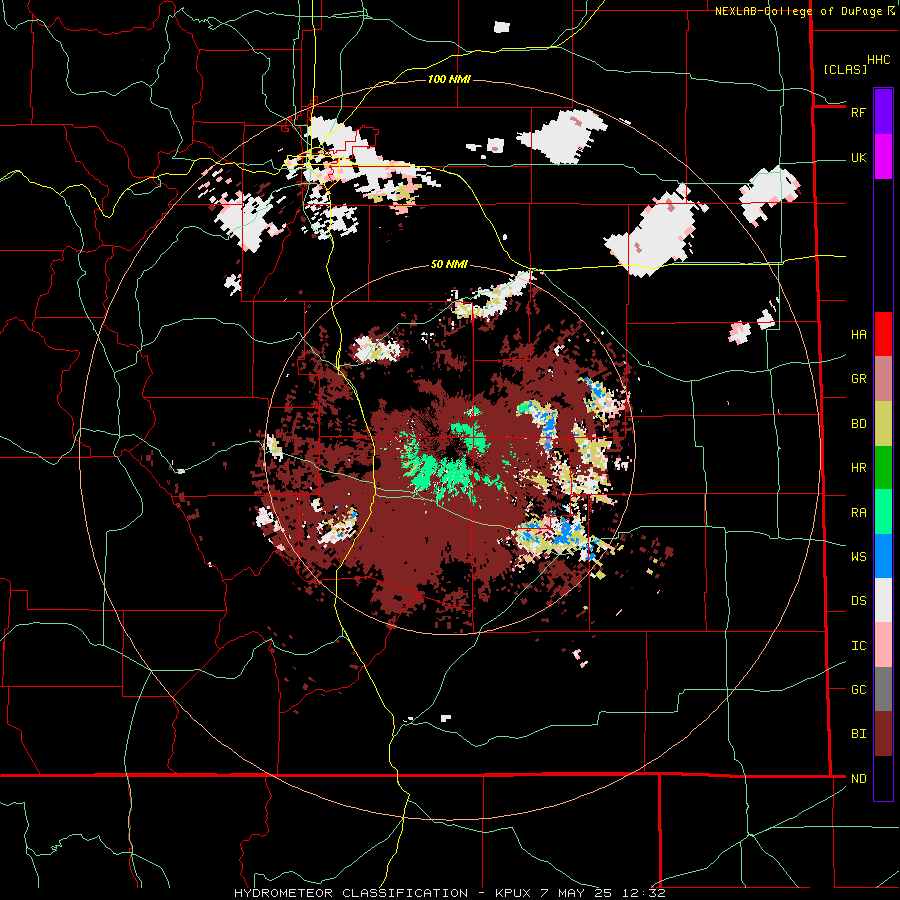Click the HA legend label
900x900 pixels.
(858, 335)
